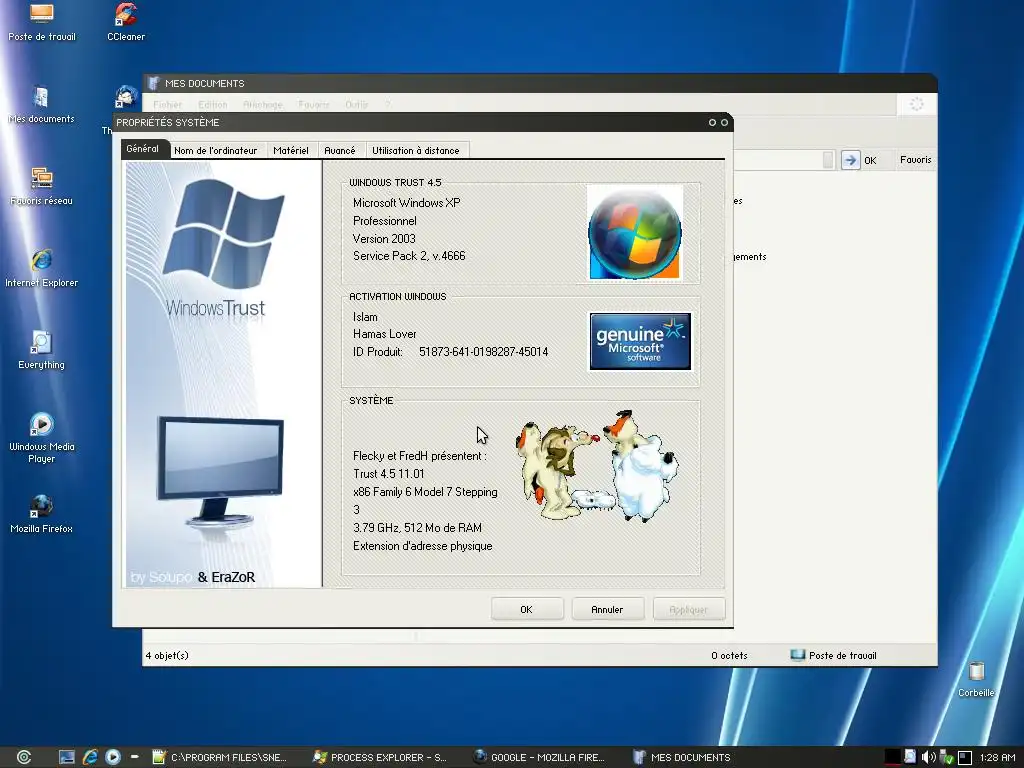The image size is (1024, 768).
Task: Click the first round button on Propriétés Système title bar
Action: coord(712,122)
